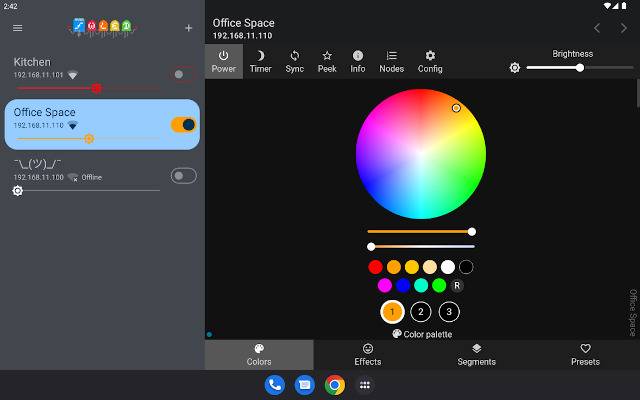This screenshot has width=640, height=400.
Task: Set Kitchen brightness on red slider
Action: click(88, 88)
